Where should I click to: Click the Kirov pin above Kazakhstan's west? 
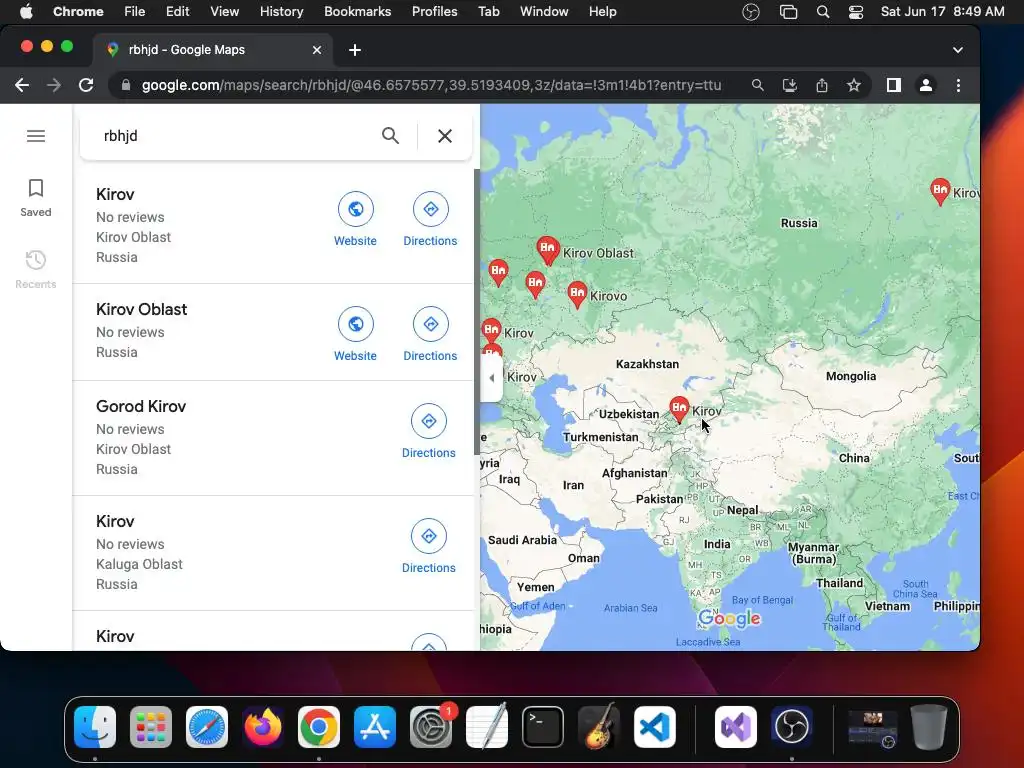pos(491,328)
